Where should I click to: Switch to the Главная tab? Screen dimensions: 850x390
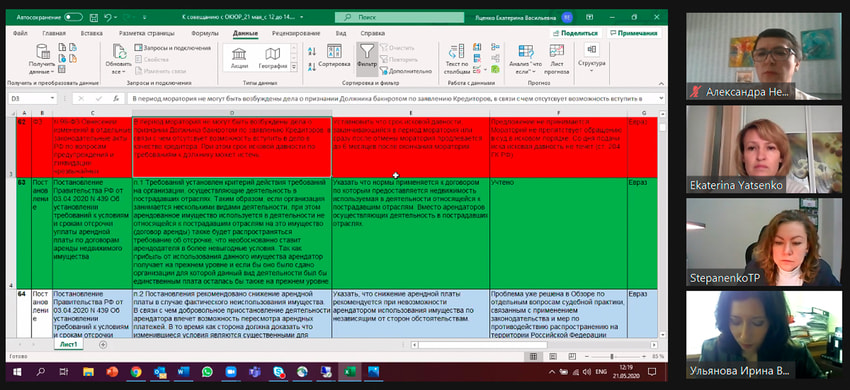(x=54, y=33)
